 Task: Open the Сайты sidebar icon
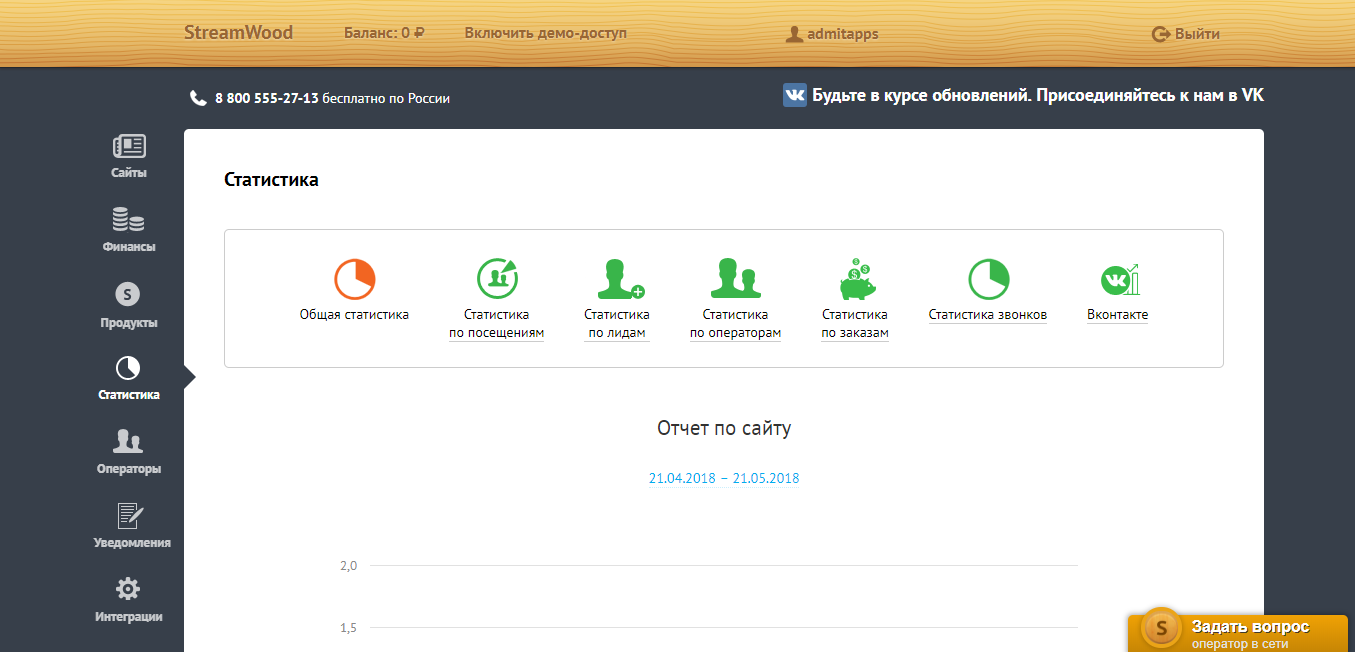point(129,148)
